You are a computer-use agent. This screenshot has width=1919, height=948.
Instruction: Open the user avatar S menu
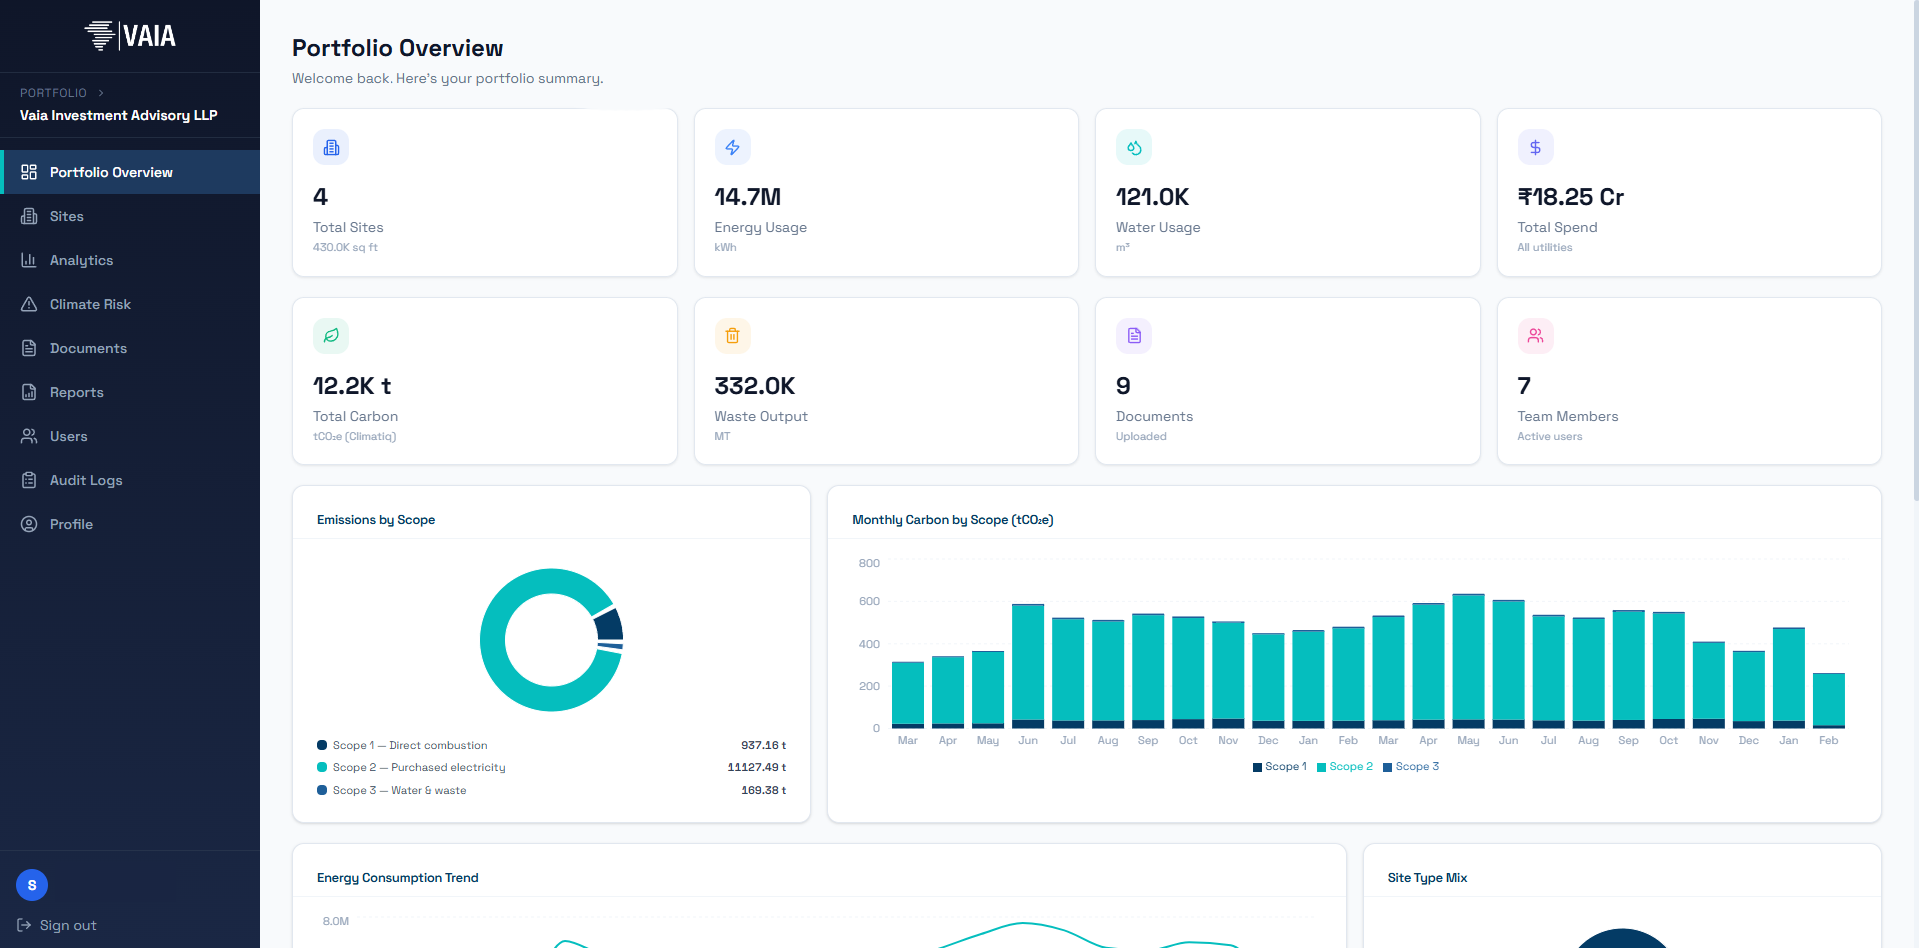[x=32, y=885]
